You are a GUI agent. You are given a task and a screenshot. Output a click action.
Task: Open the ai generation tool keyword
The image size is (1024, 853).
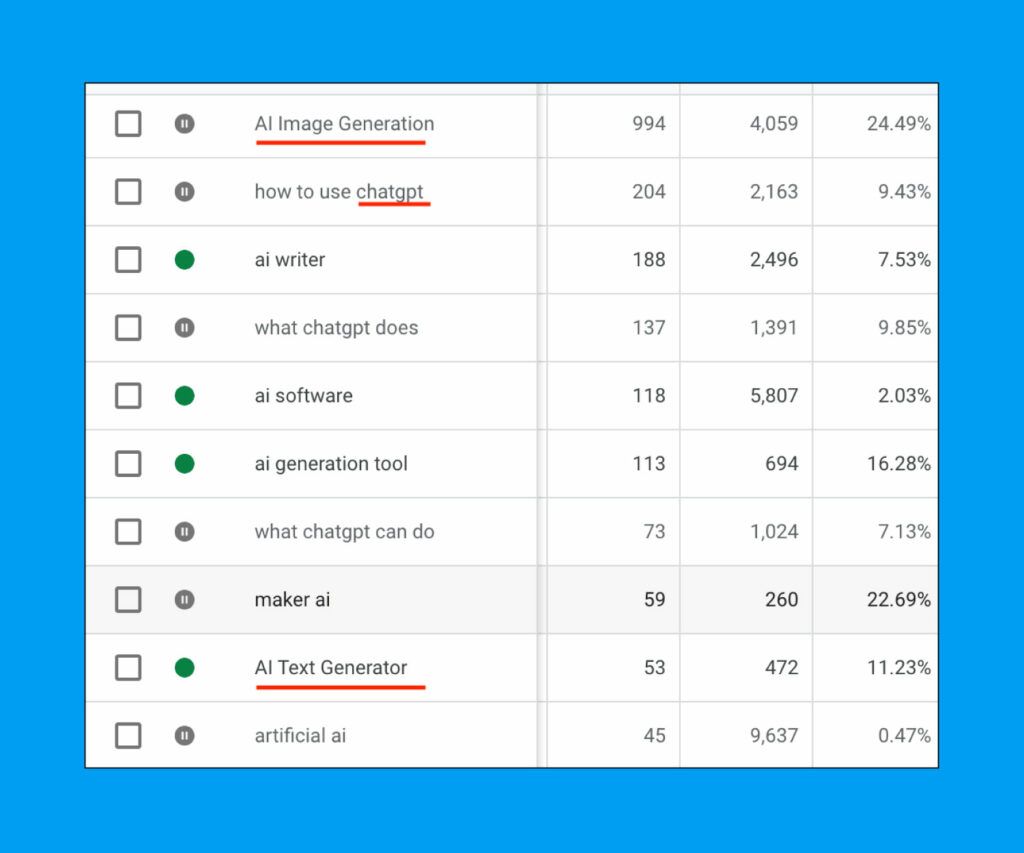pyautogui.click(x=331, y=464)
